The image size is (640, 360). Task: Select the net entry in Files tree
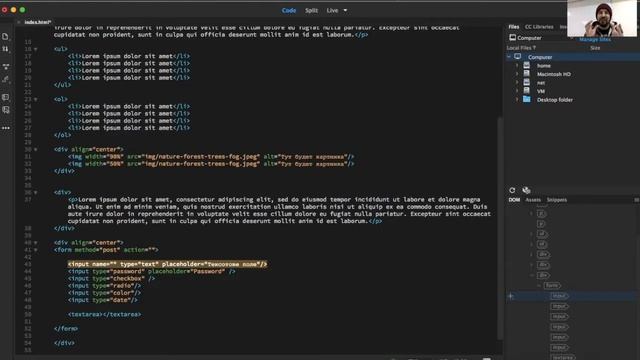[541, 83]
